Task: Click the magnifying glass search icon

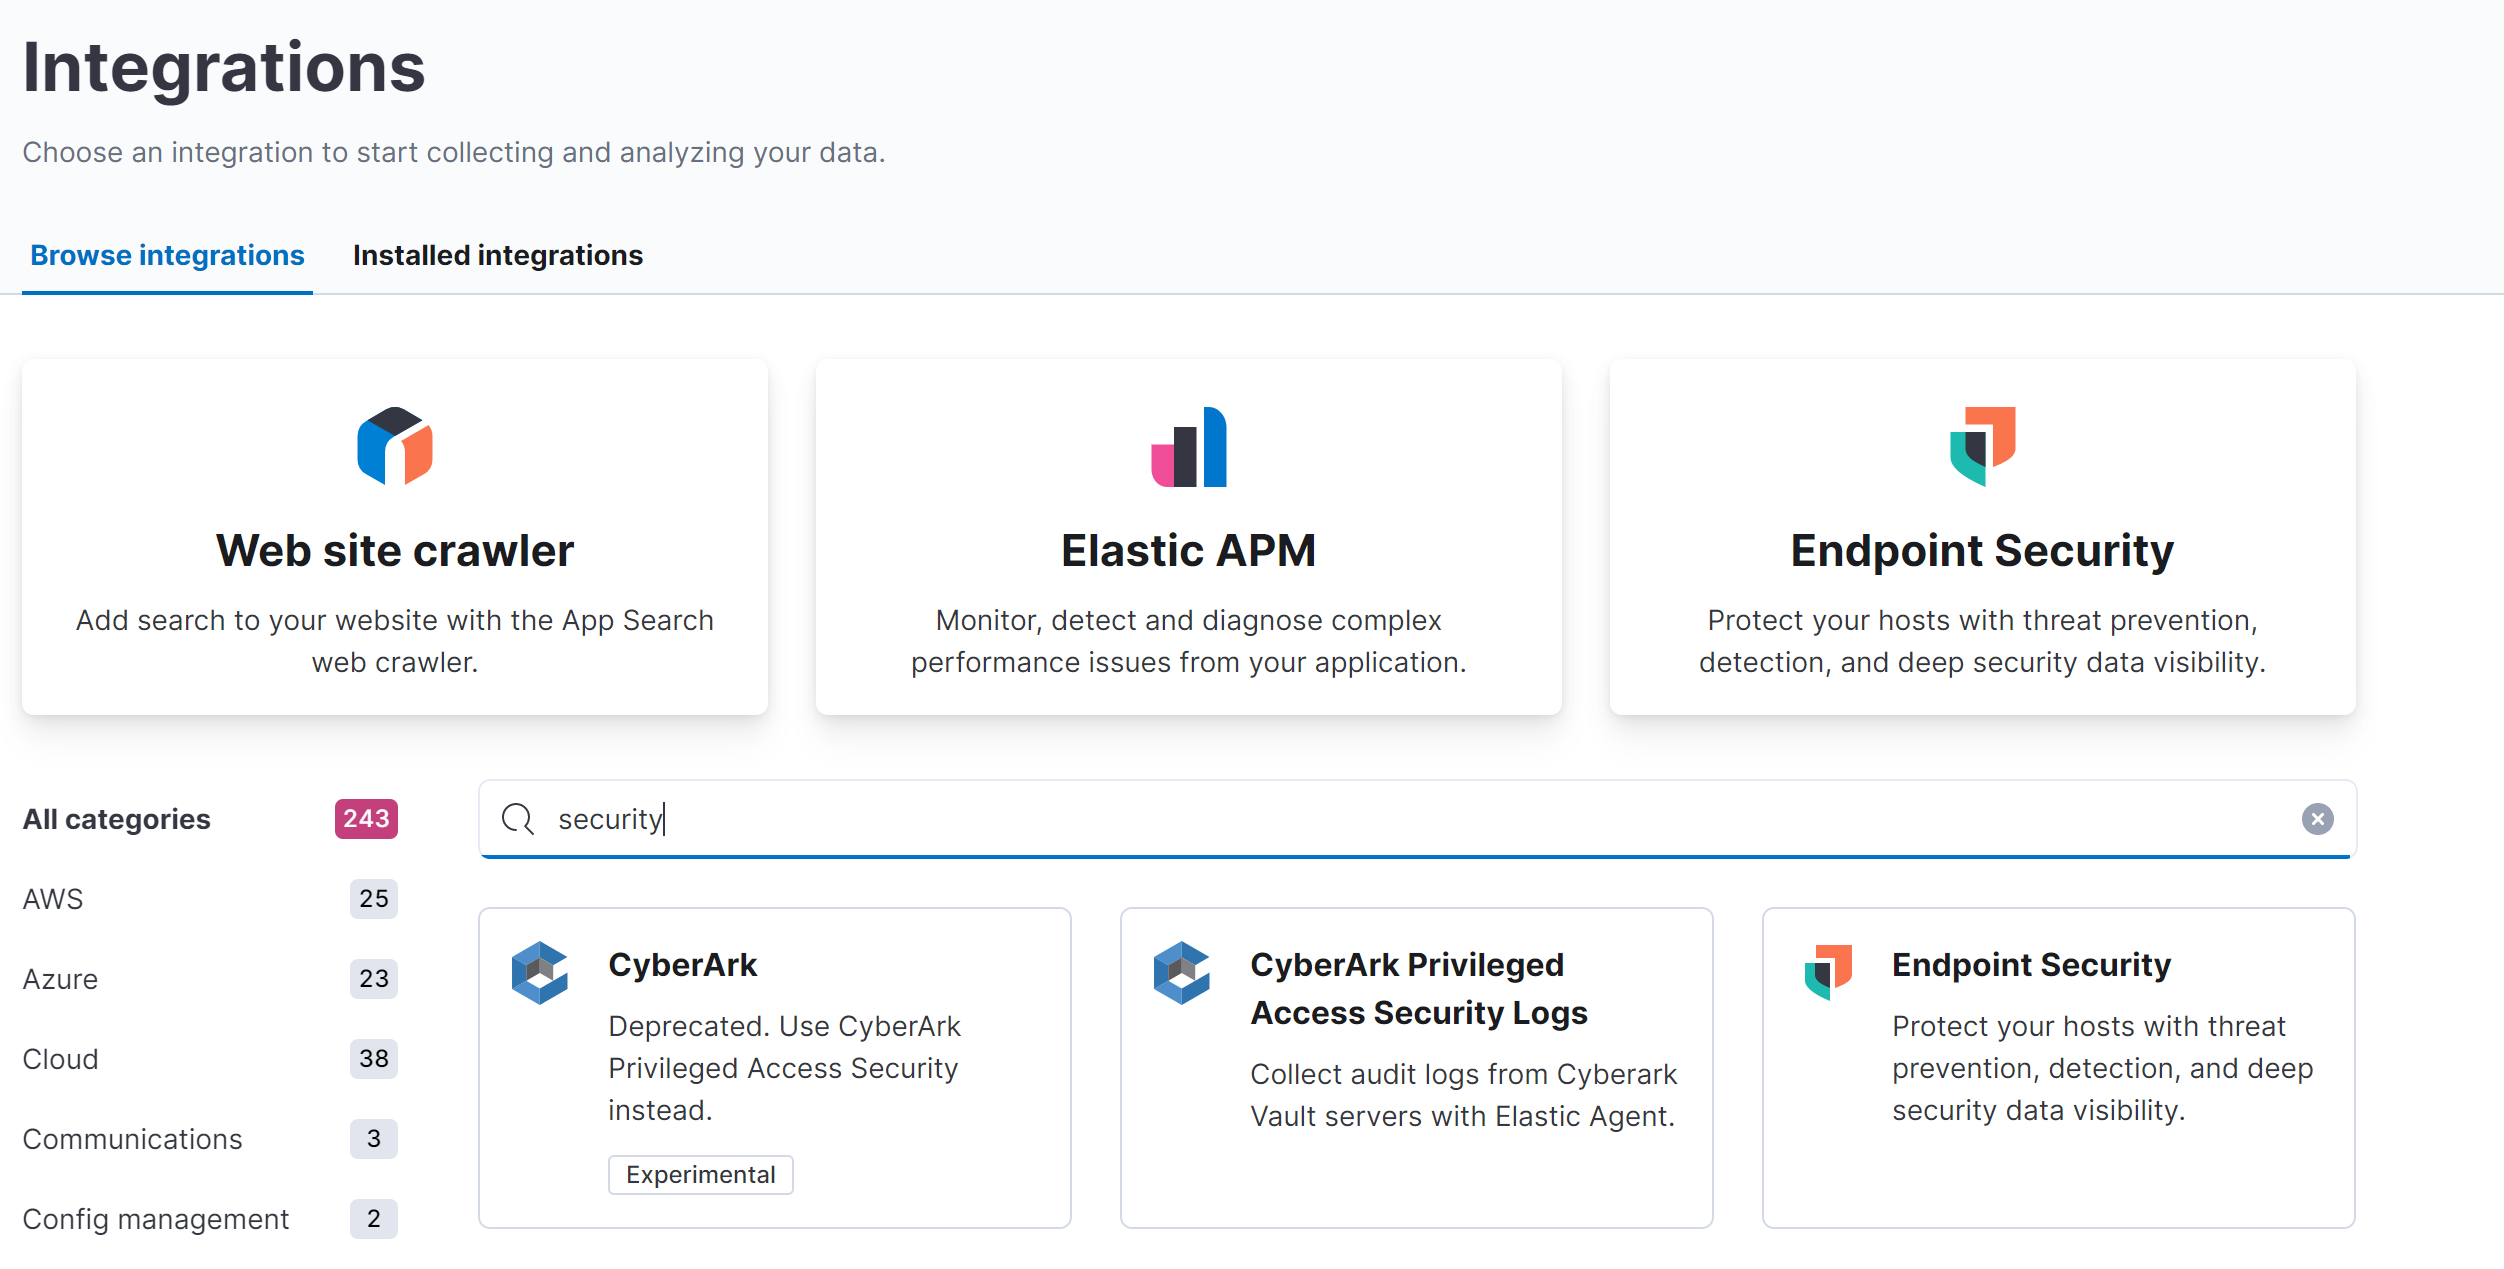Action: point(518,819)
